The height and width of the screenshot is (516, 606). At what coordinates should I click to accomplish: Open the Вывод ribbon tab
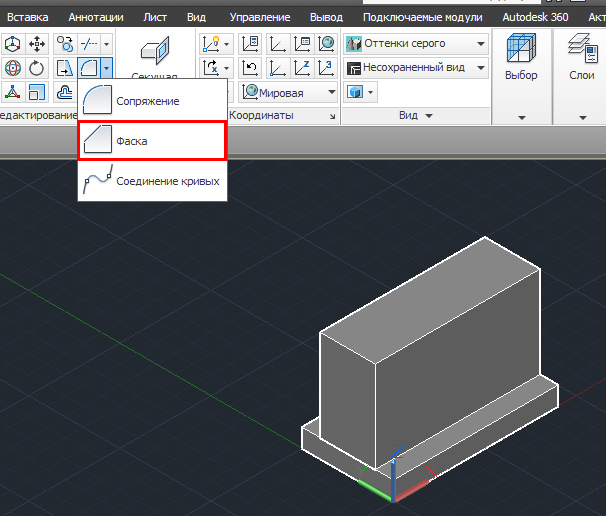coord(326,17)
